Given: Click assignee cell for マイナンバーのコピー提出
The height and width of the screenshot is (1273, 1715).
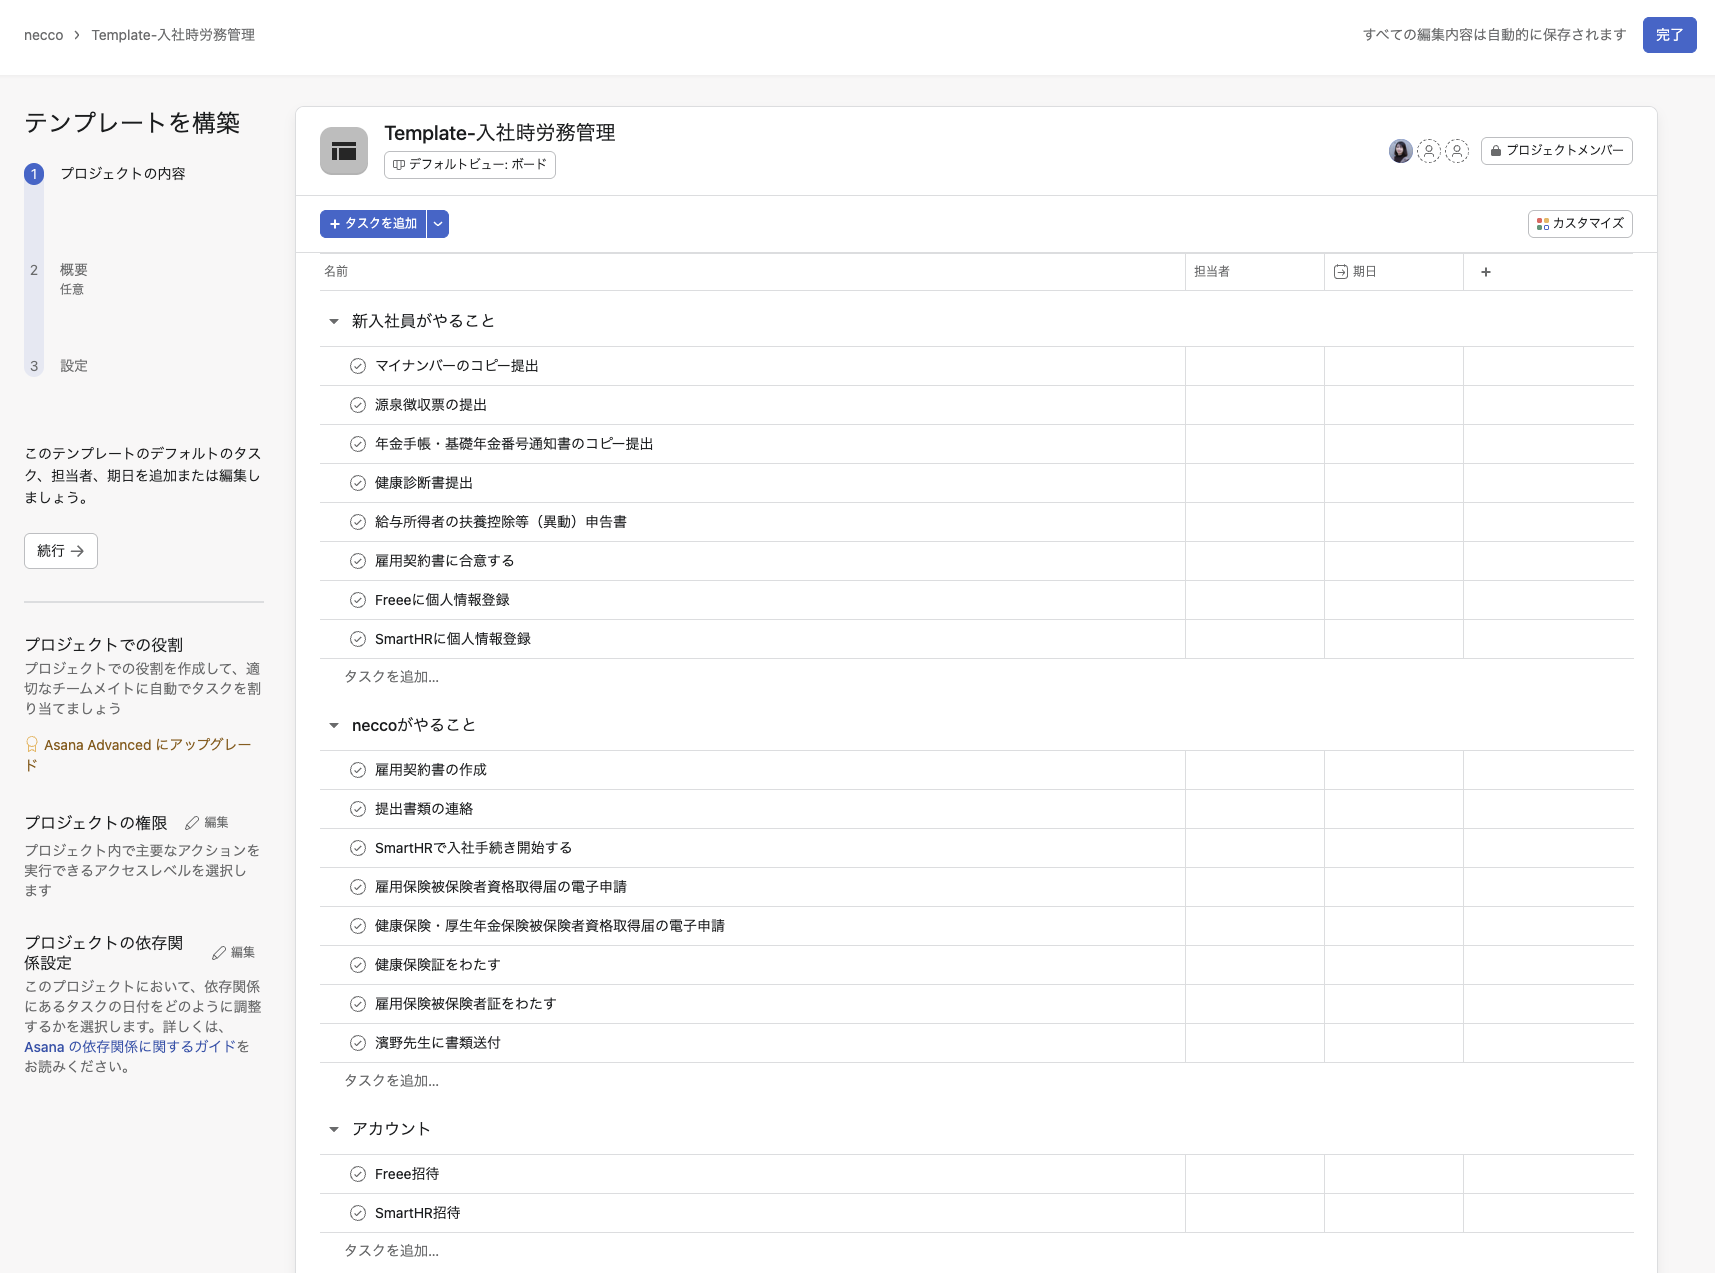Looking at the screenshot, I should [1255, 366].
